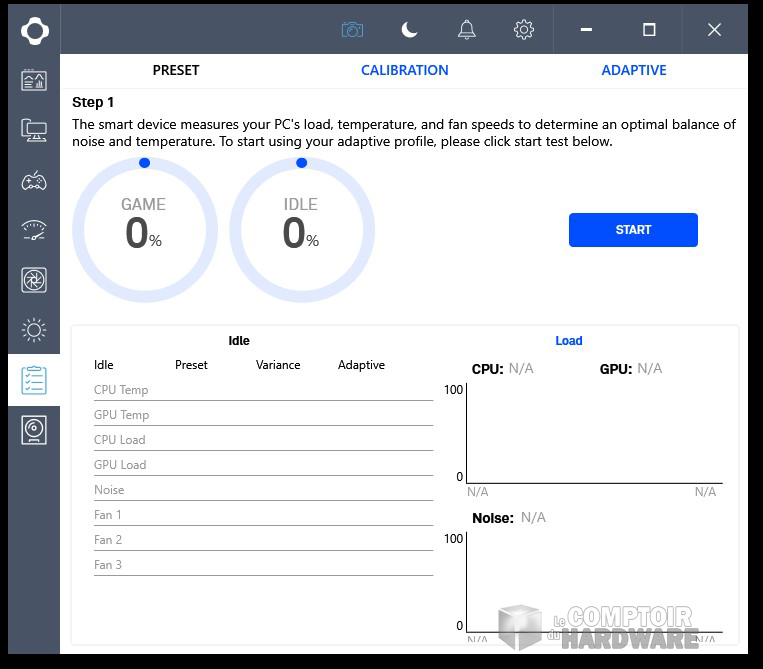Image resolution: width=763 pixels, height=669 pixels.
Task: Open the fan cooling sidebar icon
Action: (34, 280)
